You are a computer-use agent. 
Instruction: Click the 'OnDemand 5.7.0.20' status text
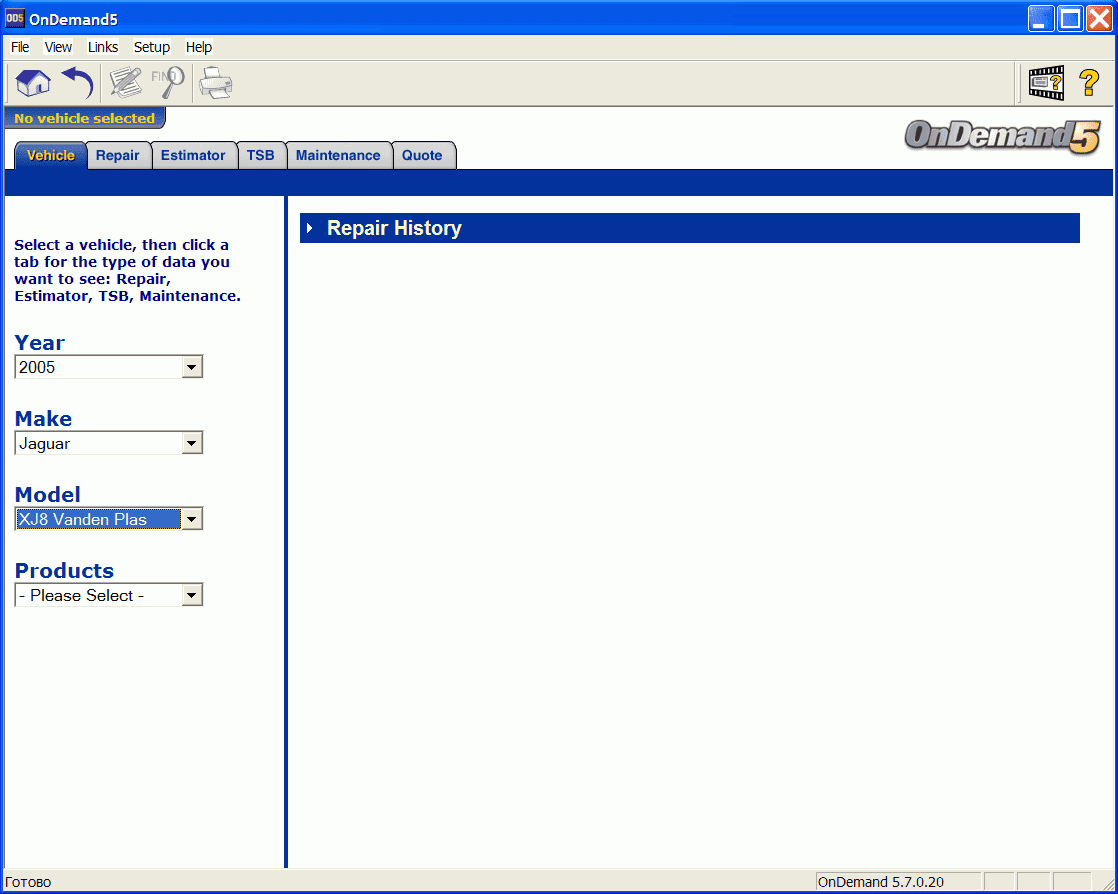click(881, 882)
